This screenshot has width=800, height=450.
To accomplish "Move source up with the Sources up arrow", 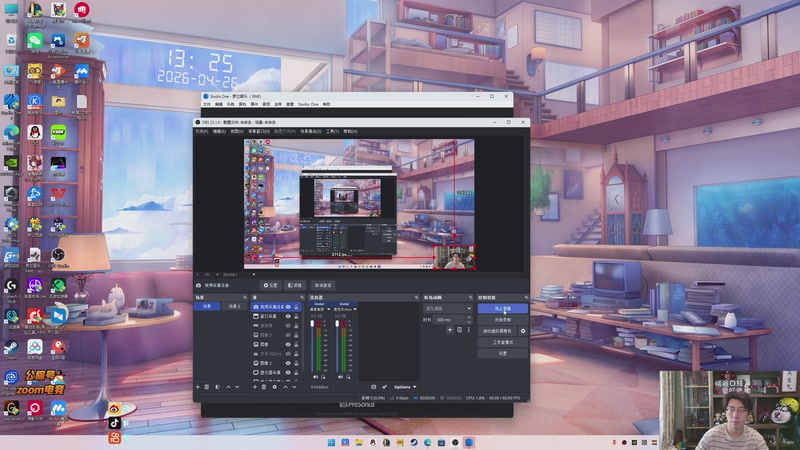I will point(285,387).
